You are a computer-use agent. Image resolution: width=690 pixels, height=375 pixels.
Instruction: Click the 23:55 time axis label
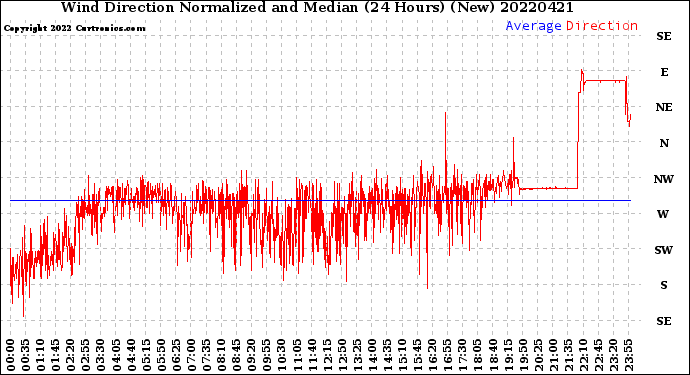(628, 354)
